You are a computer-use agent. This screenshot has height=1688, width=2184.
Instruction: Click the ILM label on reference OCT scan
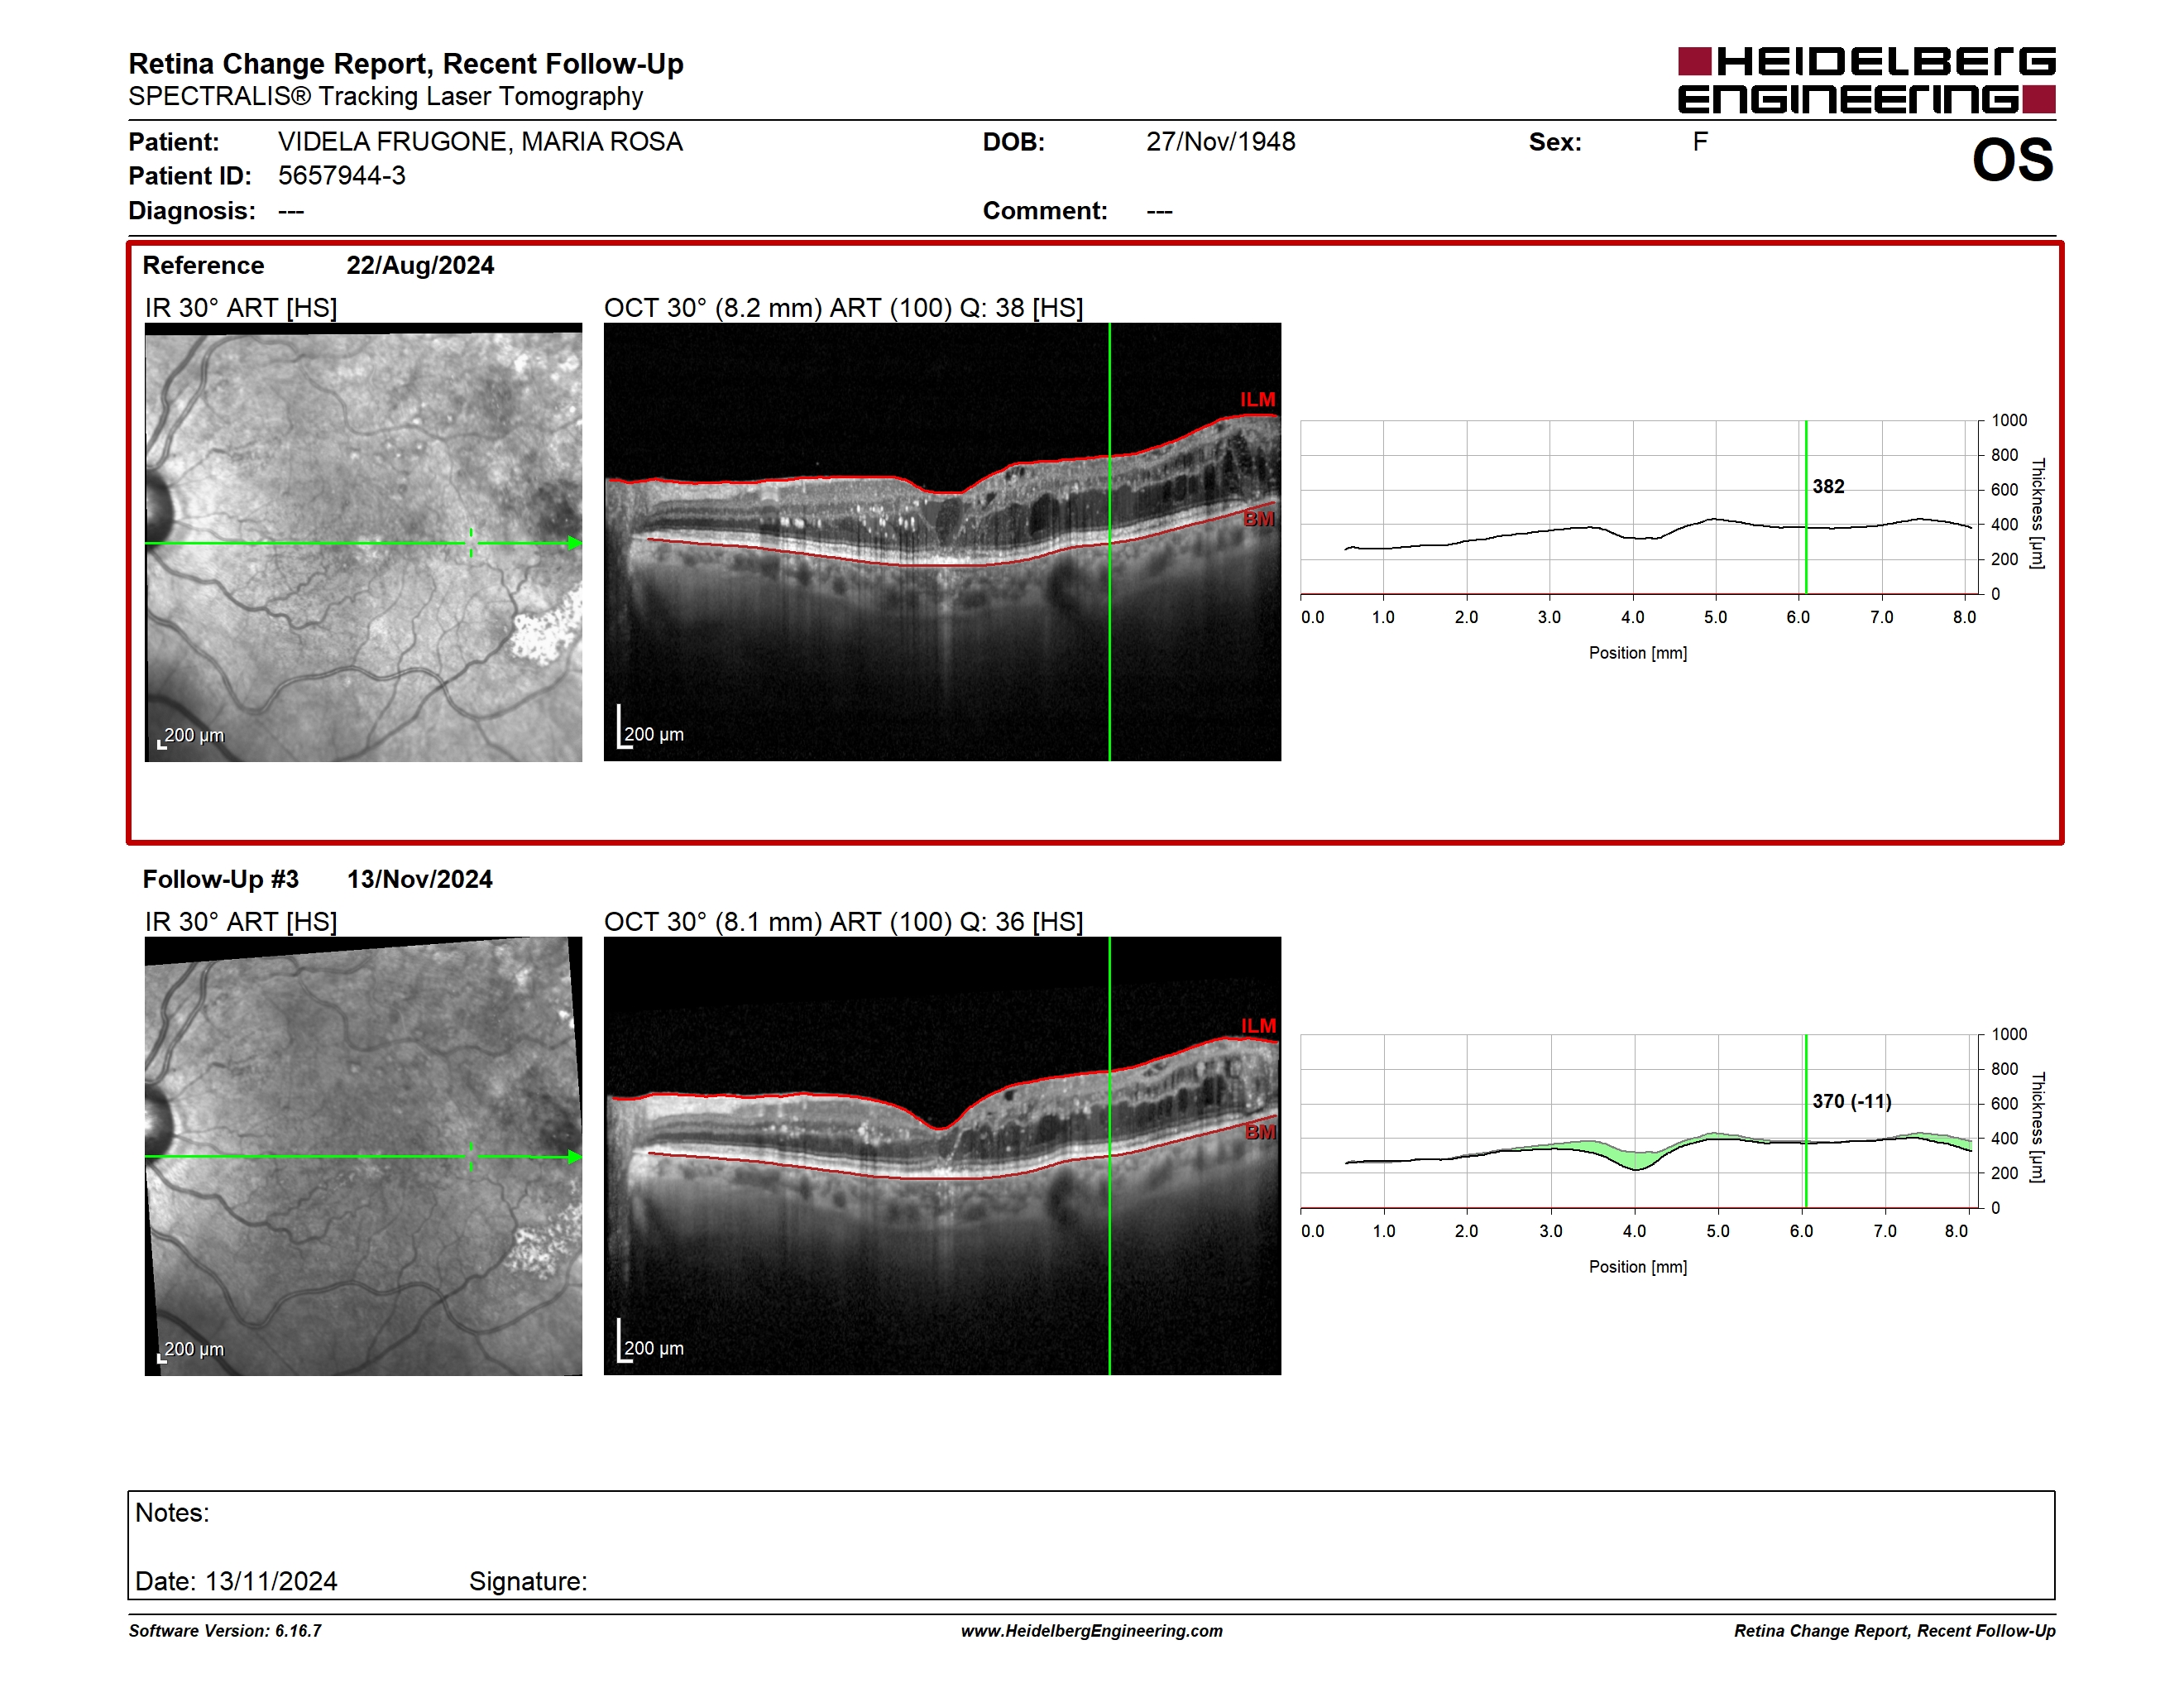(1257, 400)
